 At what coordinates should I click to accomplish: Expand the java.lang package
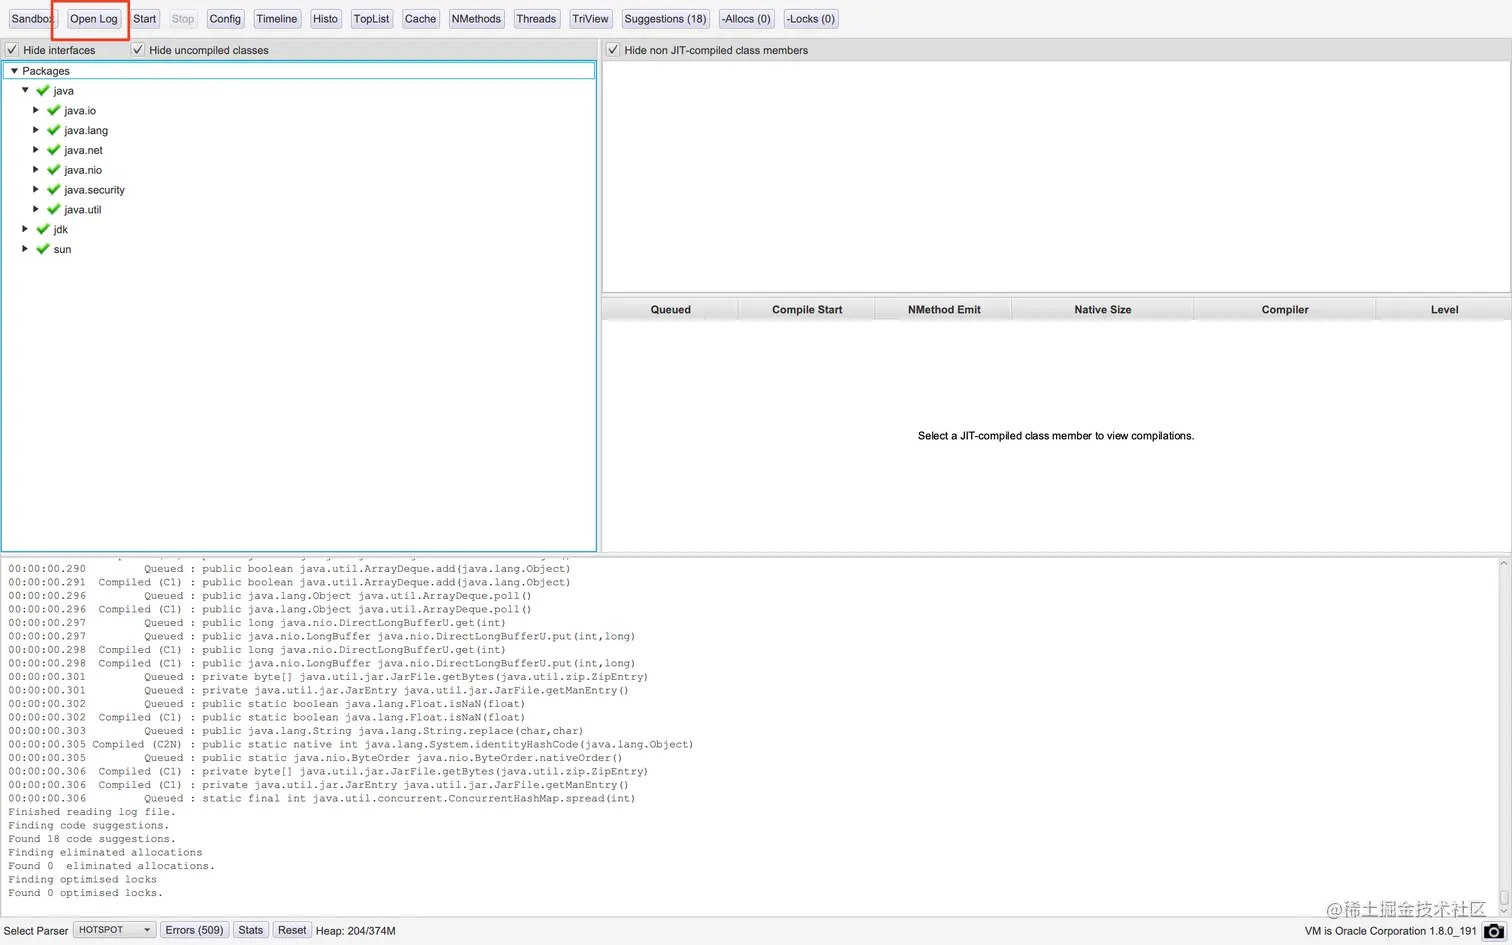(x=36, y=130)
